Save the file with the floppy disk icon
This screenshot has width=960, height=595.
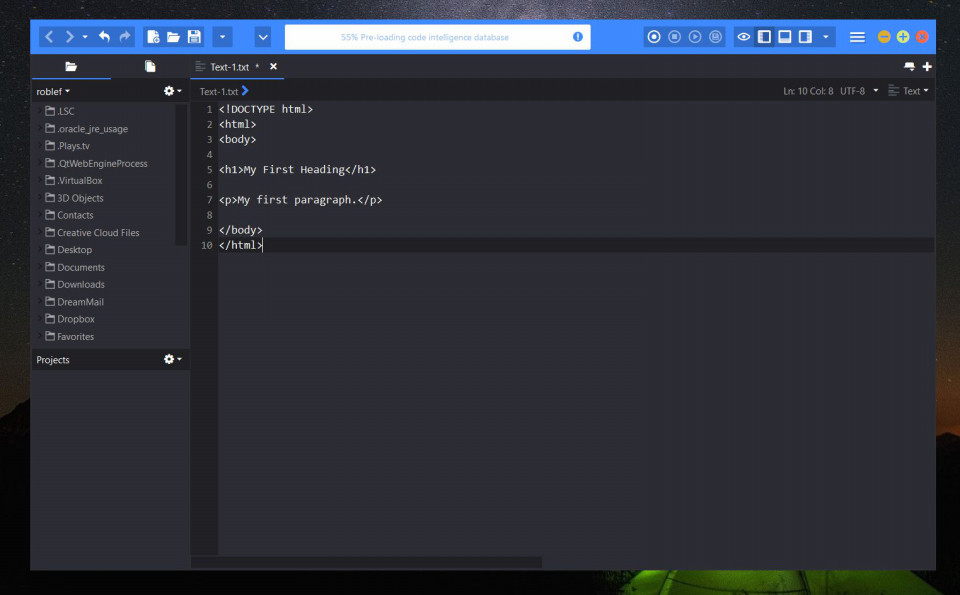194,37
